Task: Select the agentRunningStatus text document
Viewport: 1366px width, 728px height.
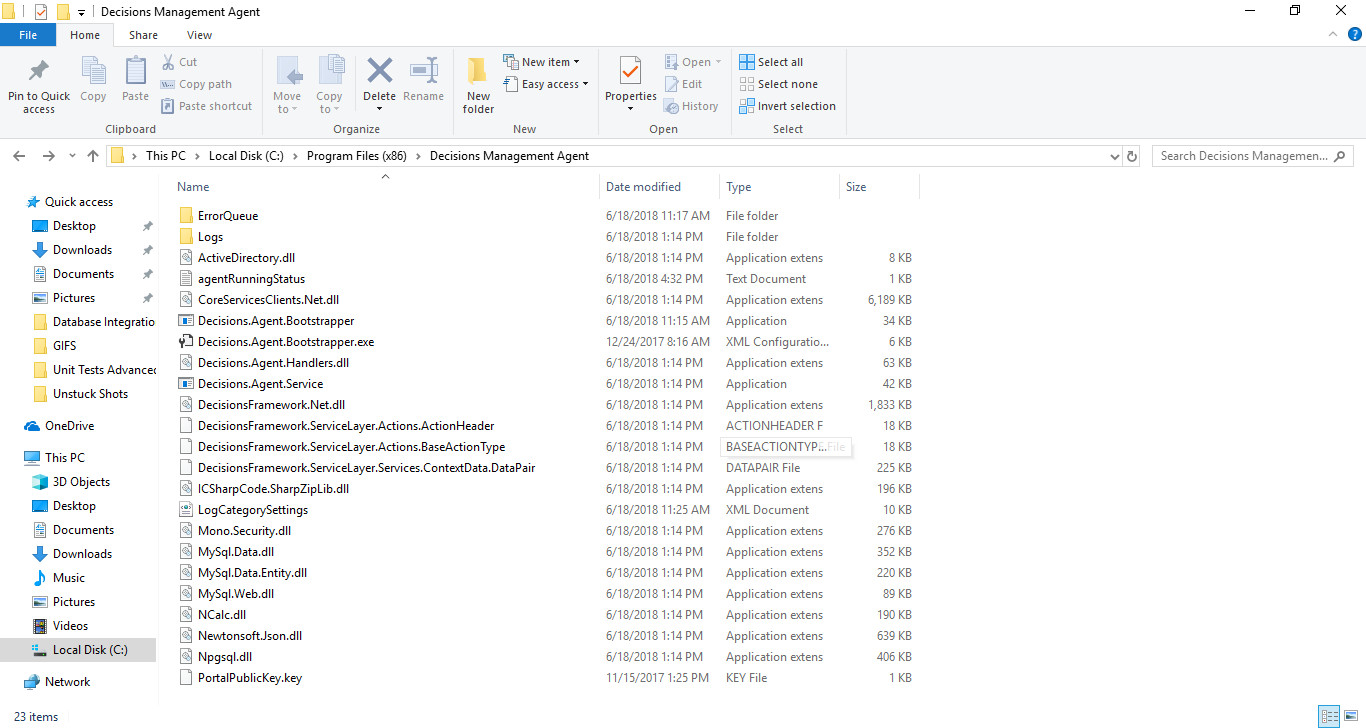Action: pyautogui.click(x=251, y=279)
